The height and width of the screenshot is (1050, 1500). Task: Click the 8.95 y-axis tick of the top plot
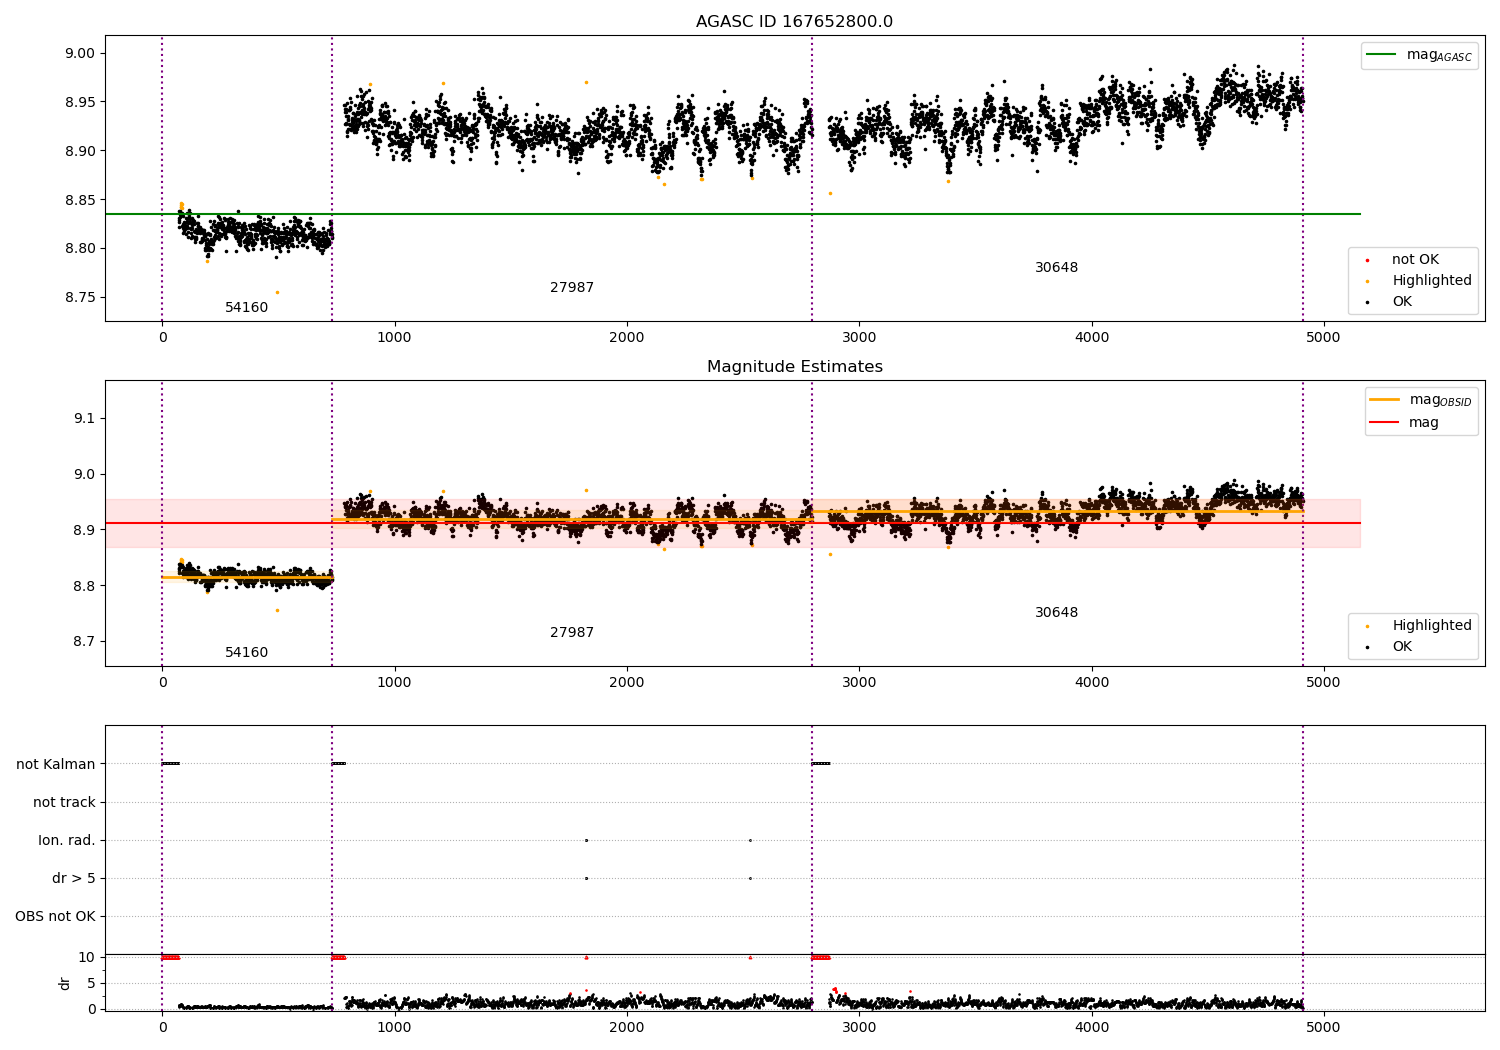(79, 102)
